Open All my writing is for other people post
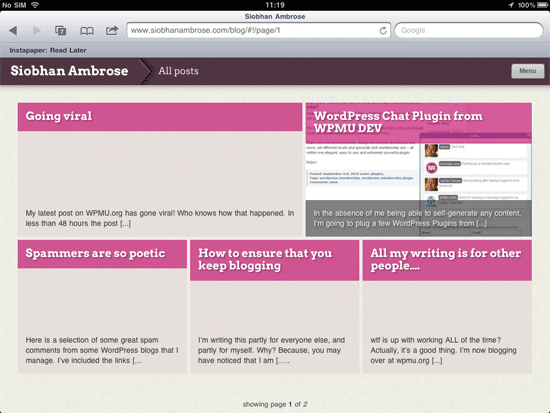This screenshot has width=550, height=413. (445, 260)
